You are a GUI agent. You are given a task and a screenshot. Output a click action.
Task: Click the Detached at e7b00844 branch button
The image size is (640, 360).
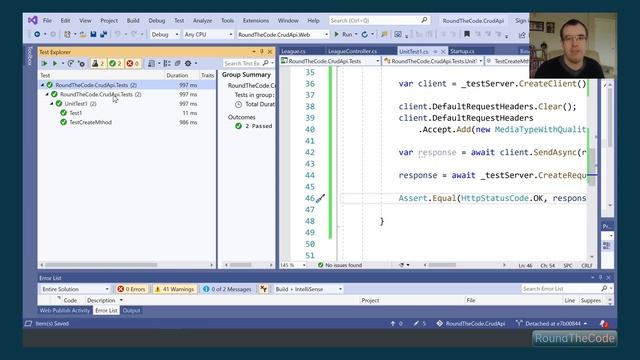click(551, 324)
